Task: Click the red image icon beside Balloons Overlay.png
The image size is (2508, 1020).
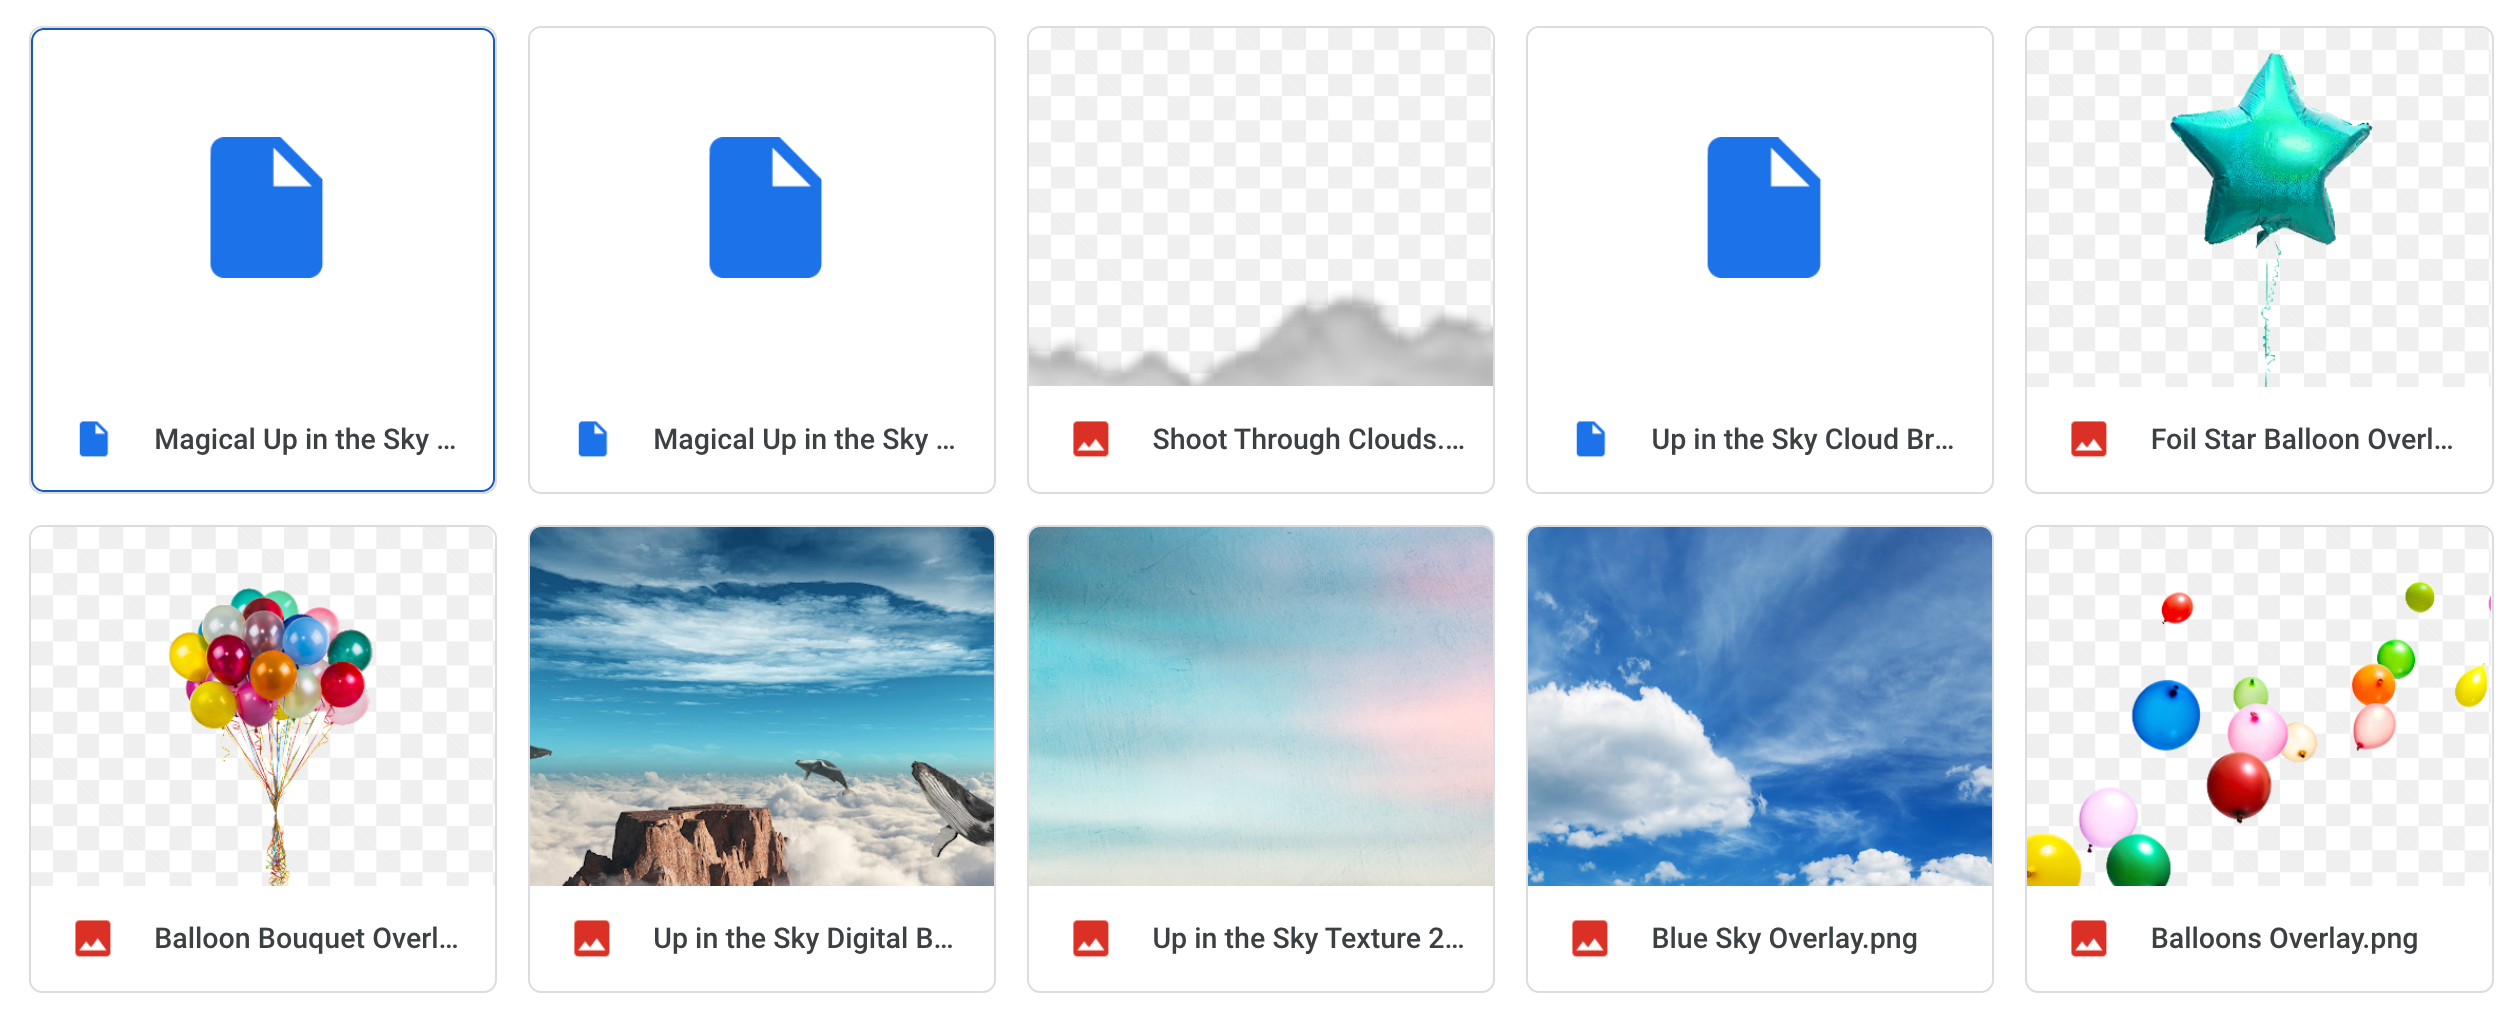Action: coord(2090,938)
